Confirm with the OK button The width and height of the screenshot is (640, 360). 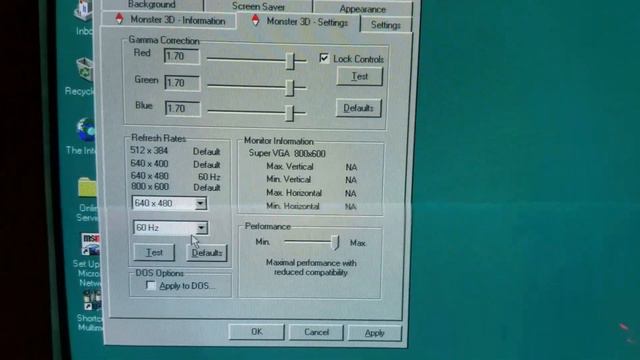coord(256,331)
